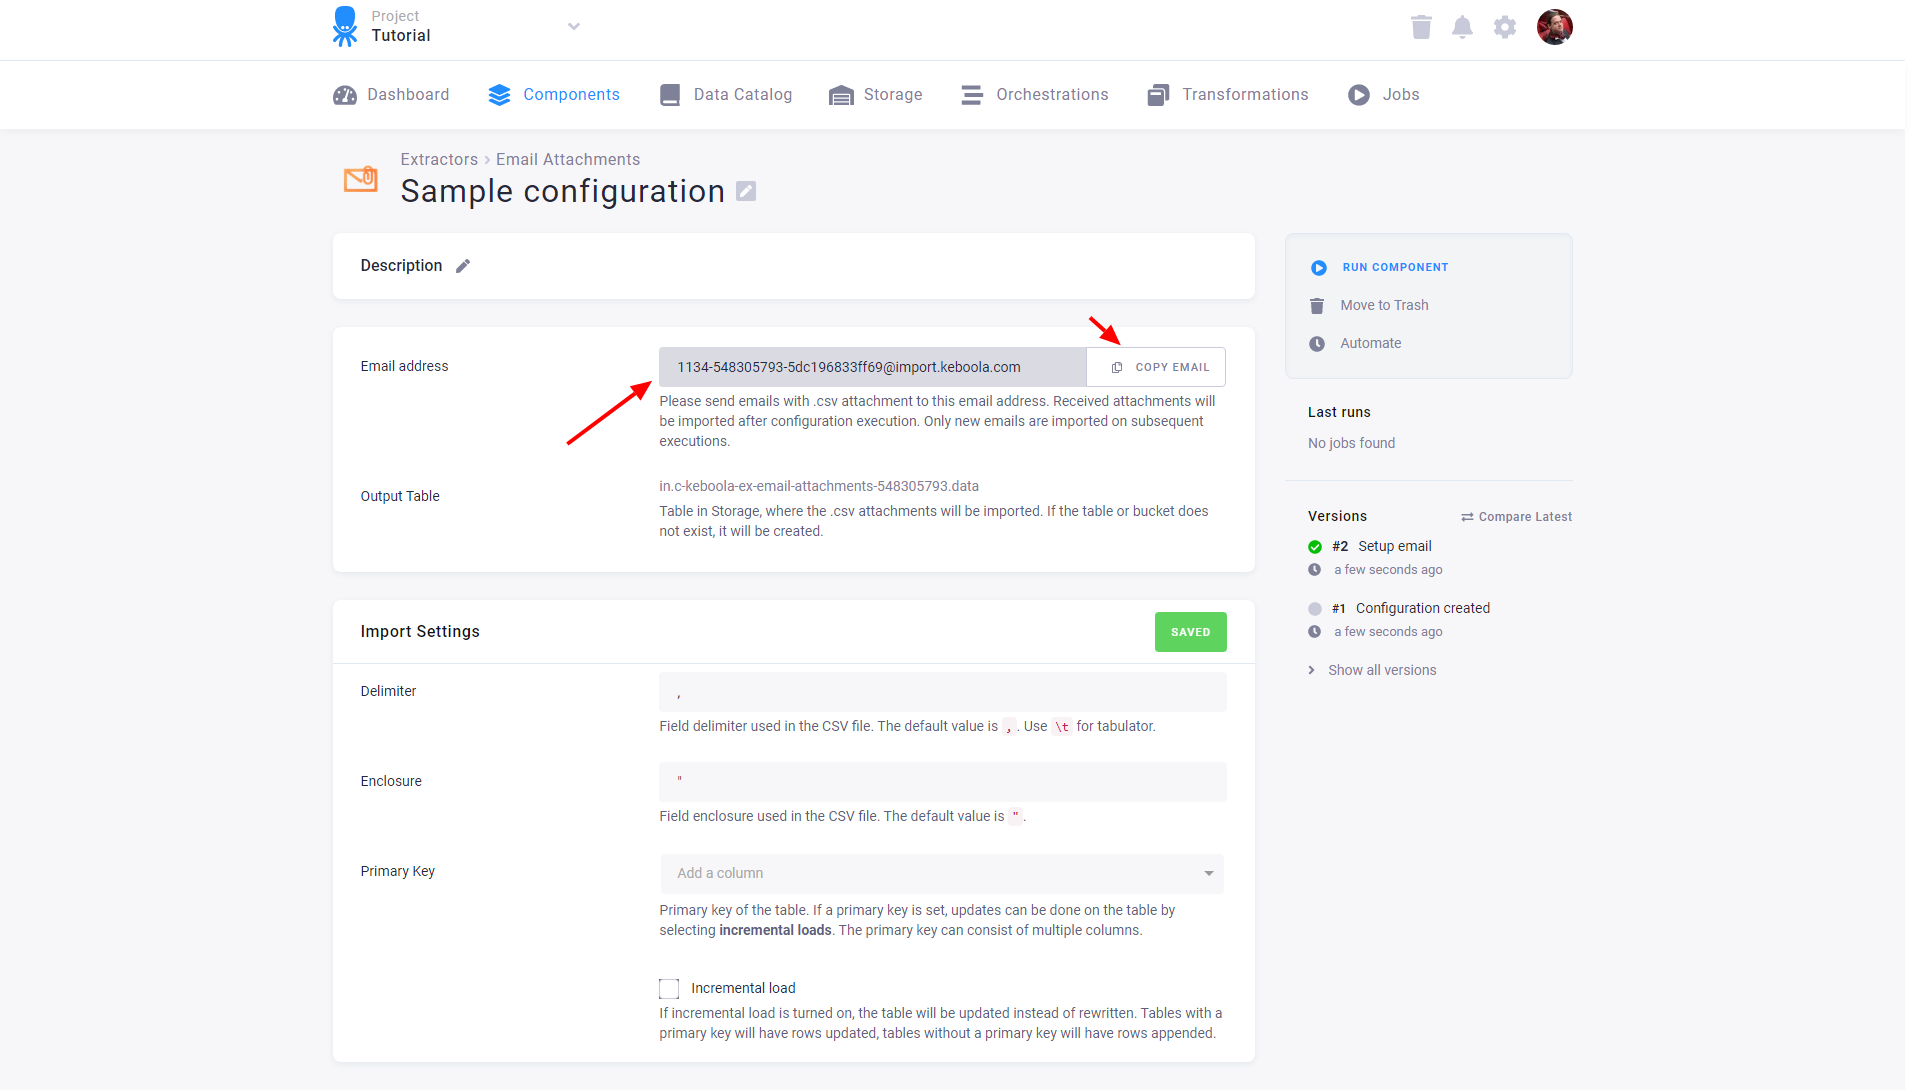Go to the Dashboard tab
This screenshot has height=1090, width=1920.
click(x=391, y=95)
